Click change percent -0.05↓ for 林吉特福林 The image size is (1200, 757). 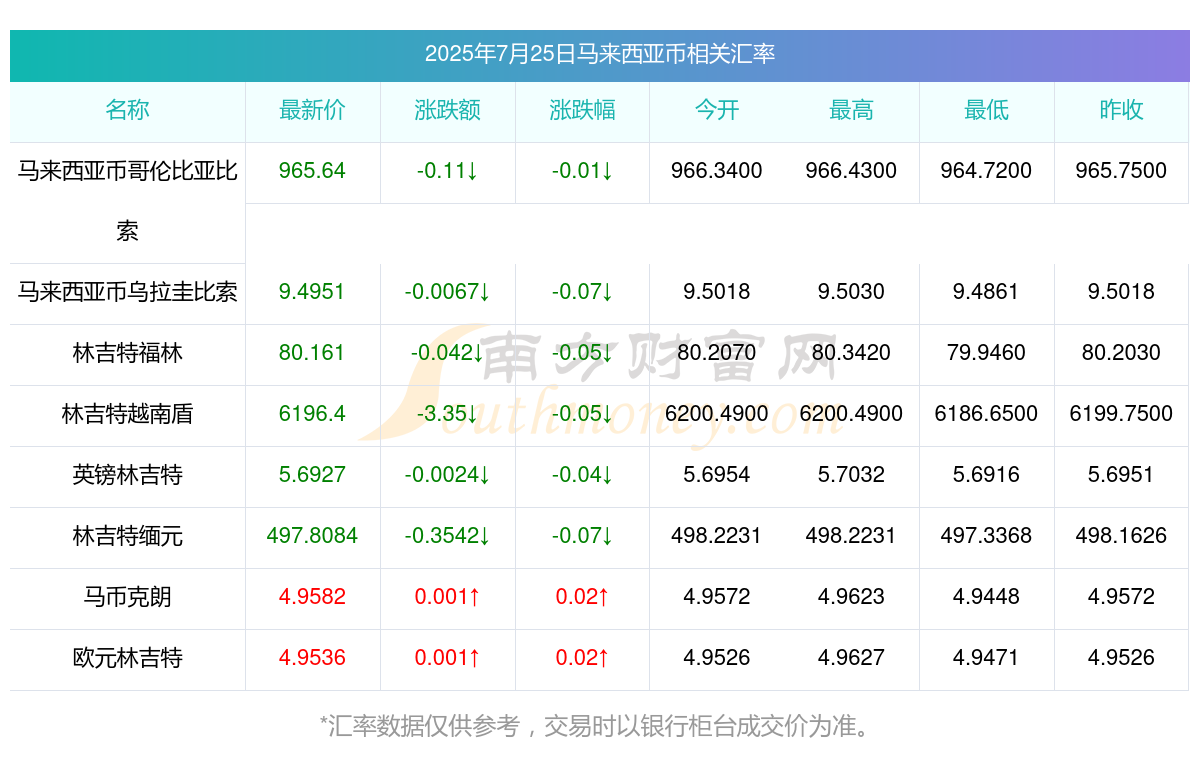point(582,353)
